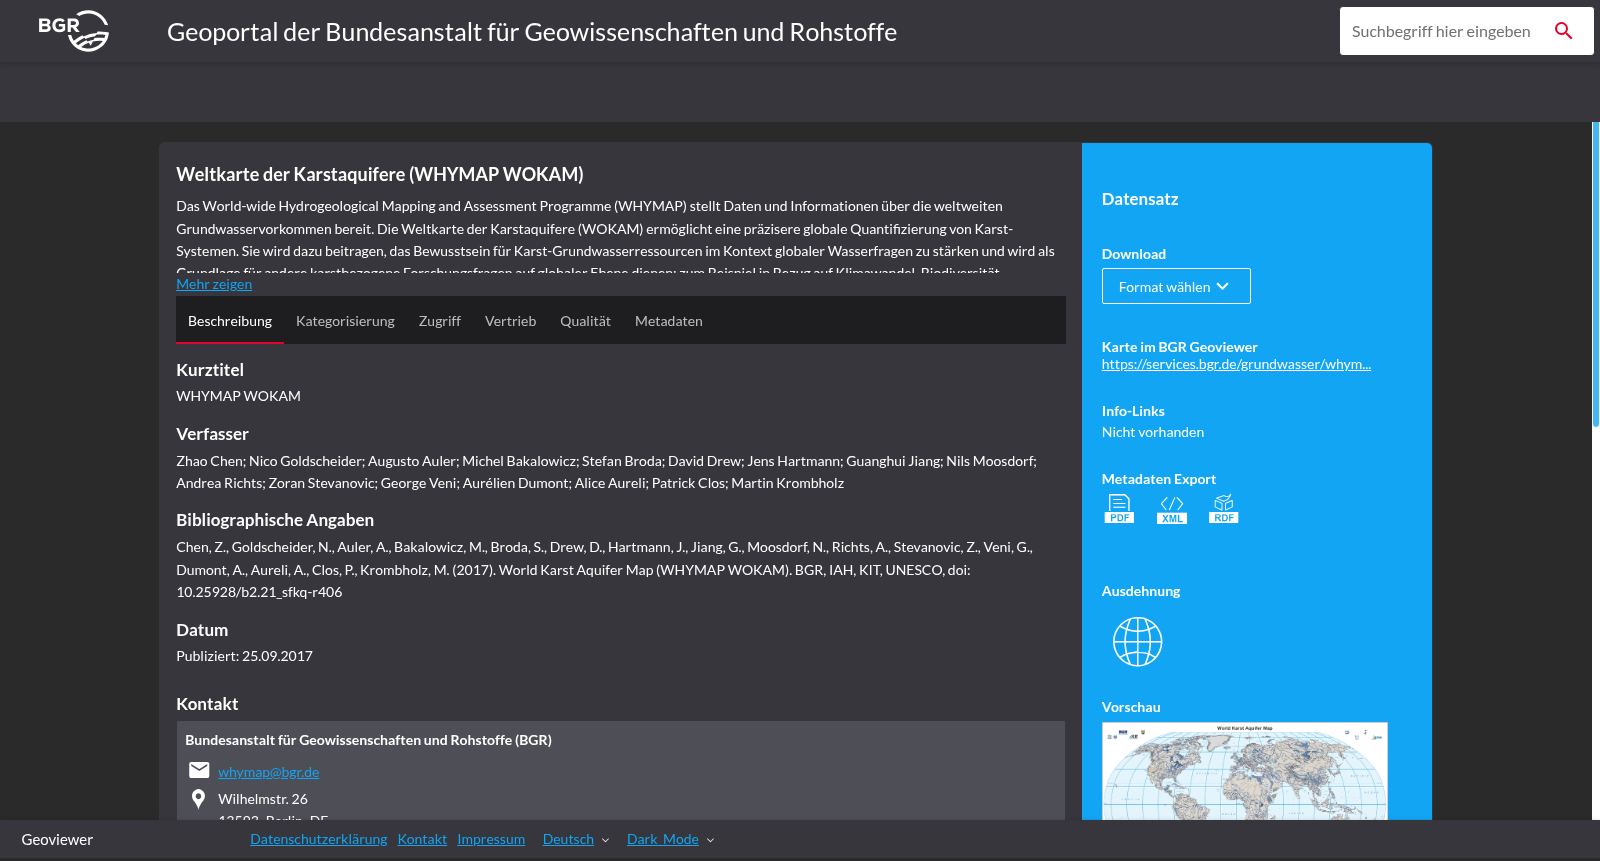Click the email envelope icon
Viewport: 1600px width, 861px height.
(x=199, y=770)
